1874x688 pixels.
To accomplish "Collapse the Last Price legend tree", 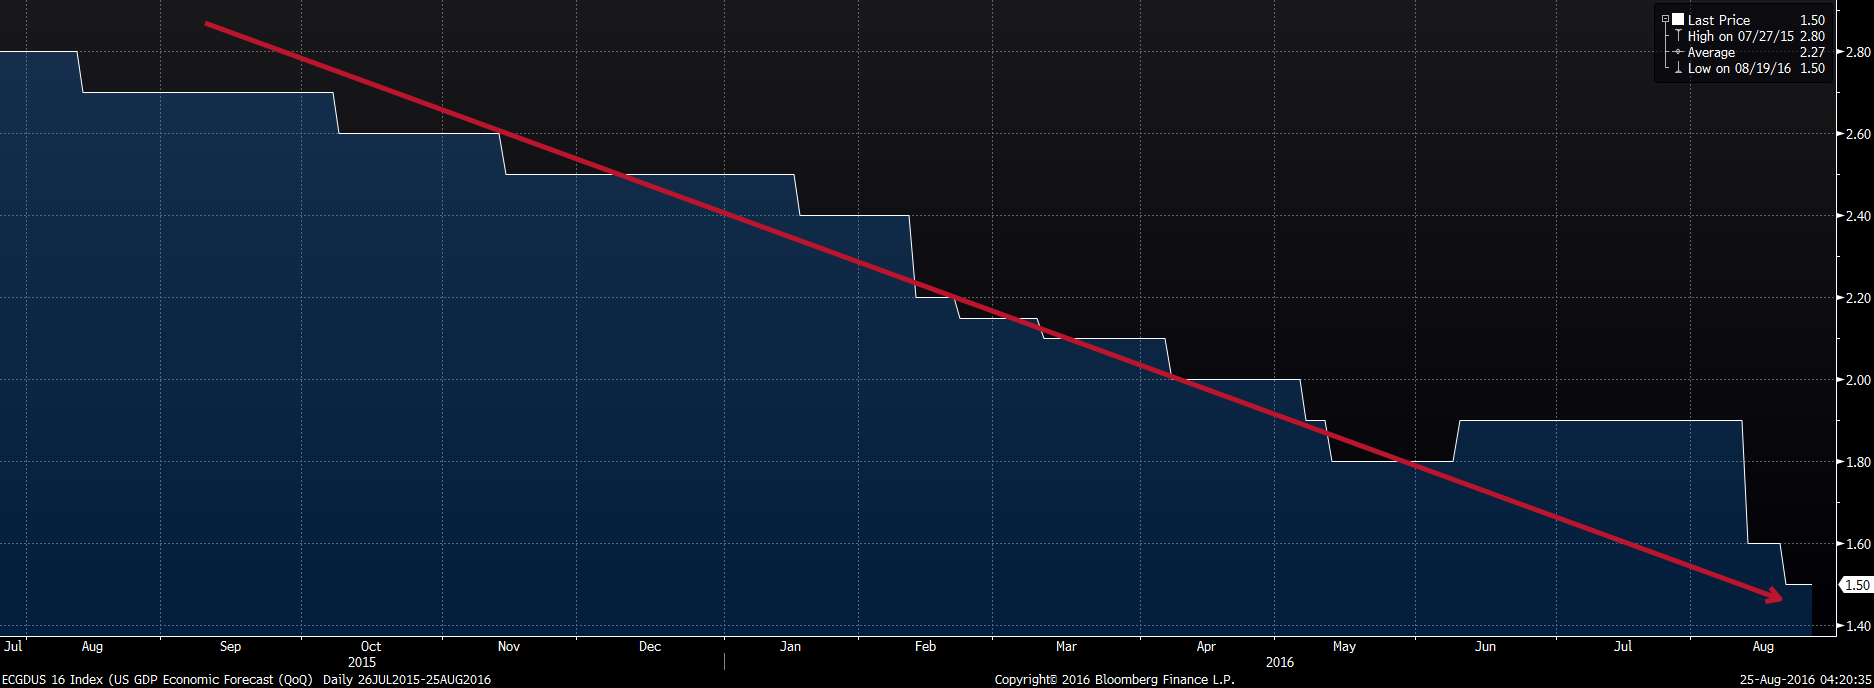I will (x=1665, y=20).
